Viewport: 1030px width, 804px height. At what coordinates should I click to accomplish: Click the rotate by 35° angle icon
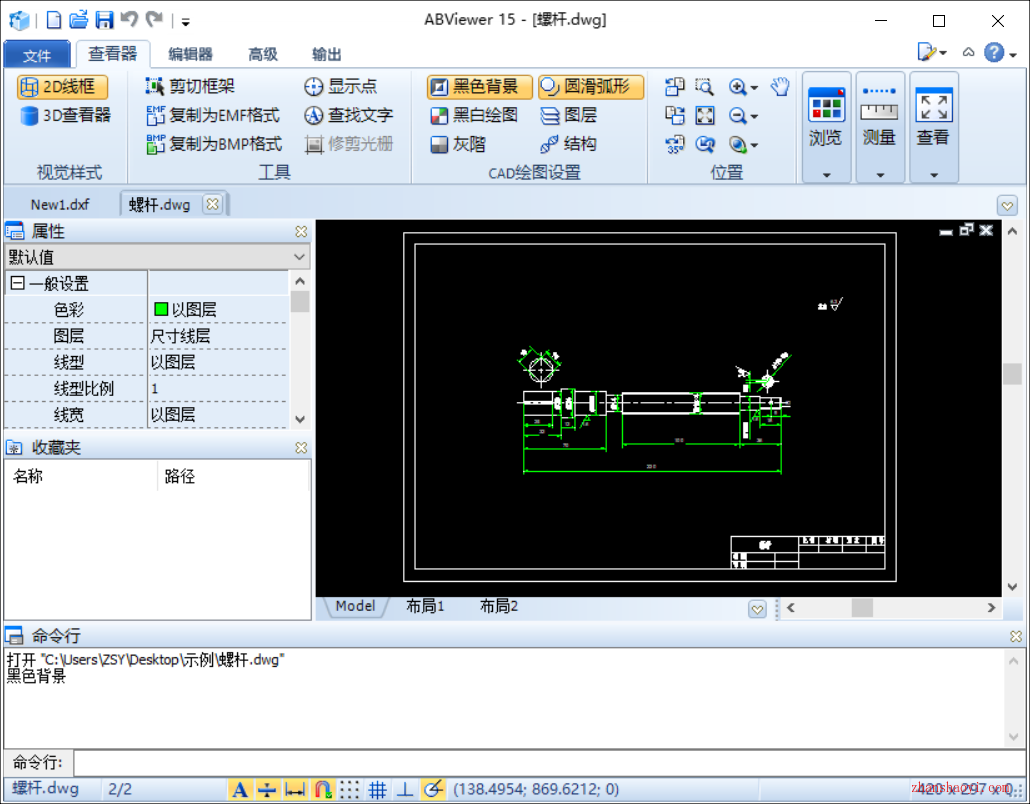click(x=675, y=145)
